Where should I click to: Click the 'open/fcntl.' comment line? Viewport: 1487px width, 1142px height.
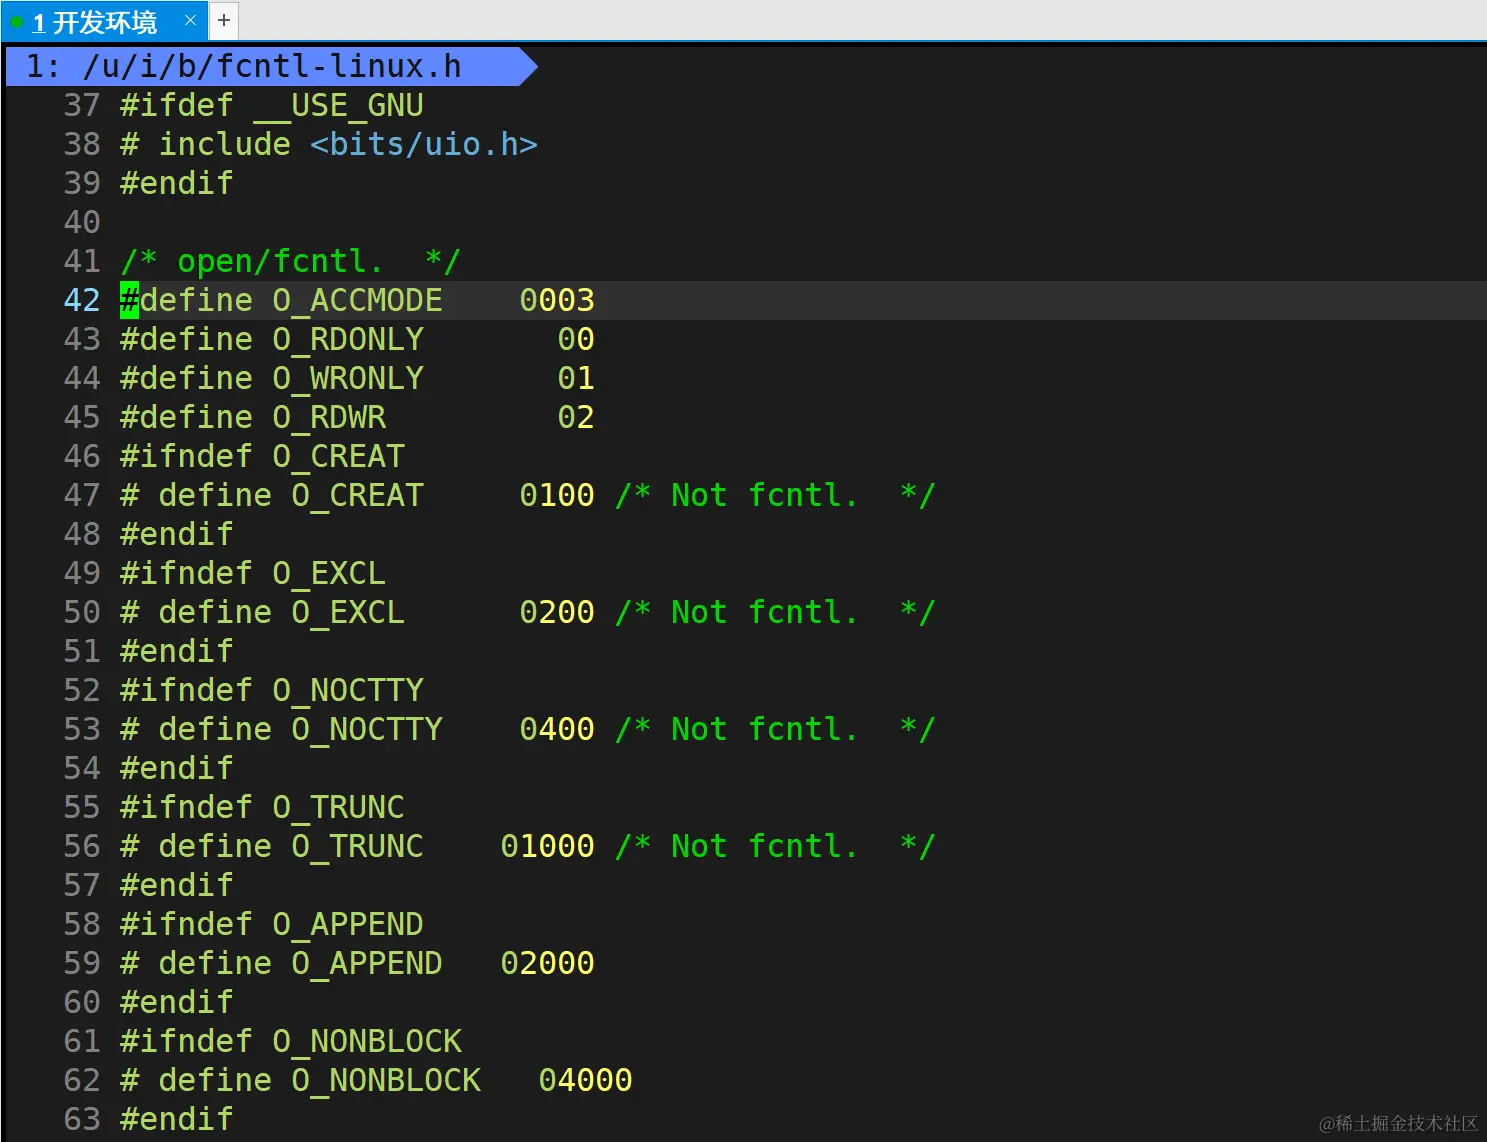tap(290, 261)
